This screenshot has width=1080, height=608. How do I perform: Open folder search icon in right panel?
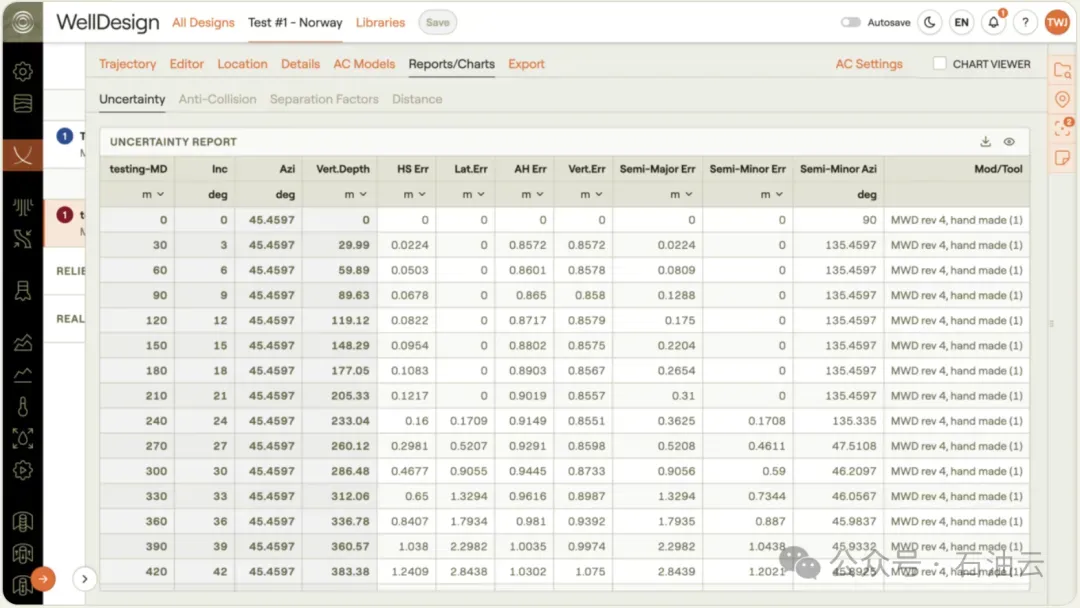[1063, 70]
